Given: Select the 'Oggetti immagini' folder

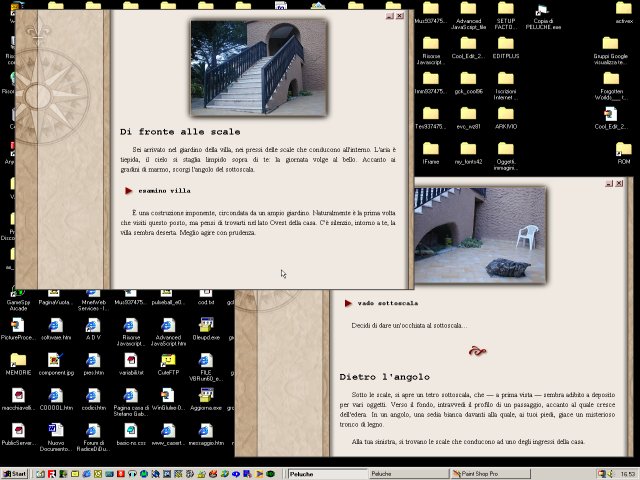Looking at the screenshot, I should [x=505, y=156].
